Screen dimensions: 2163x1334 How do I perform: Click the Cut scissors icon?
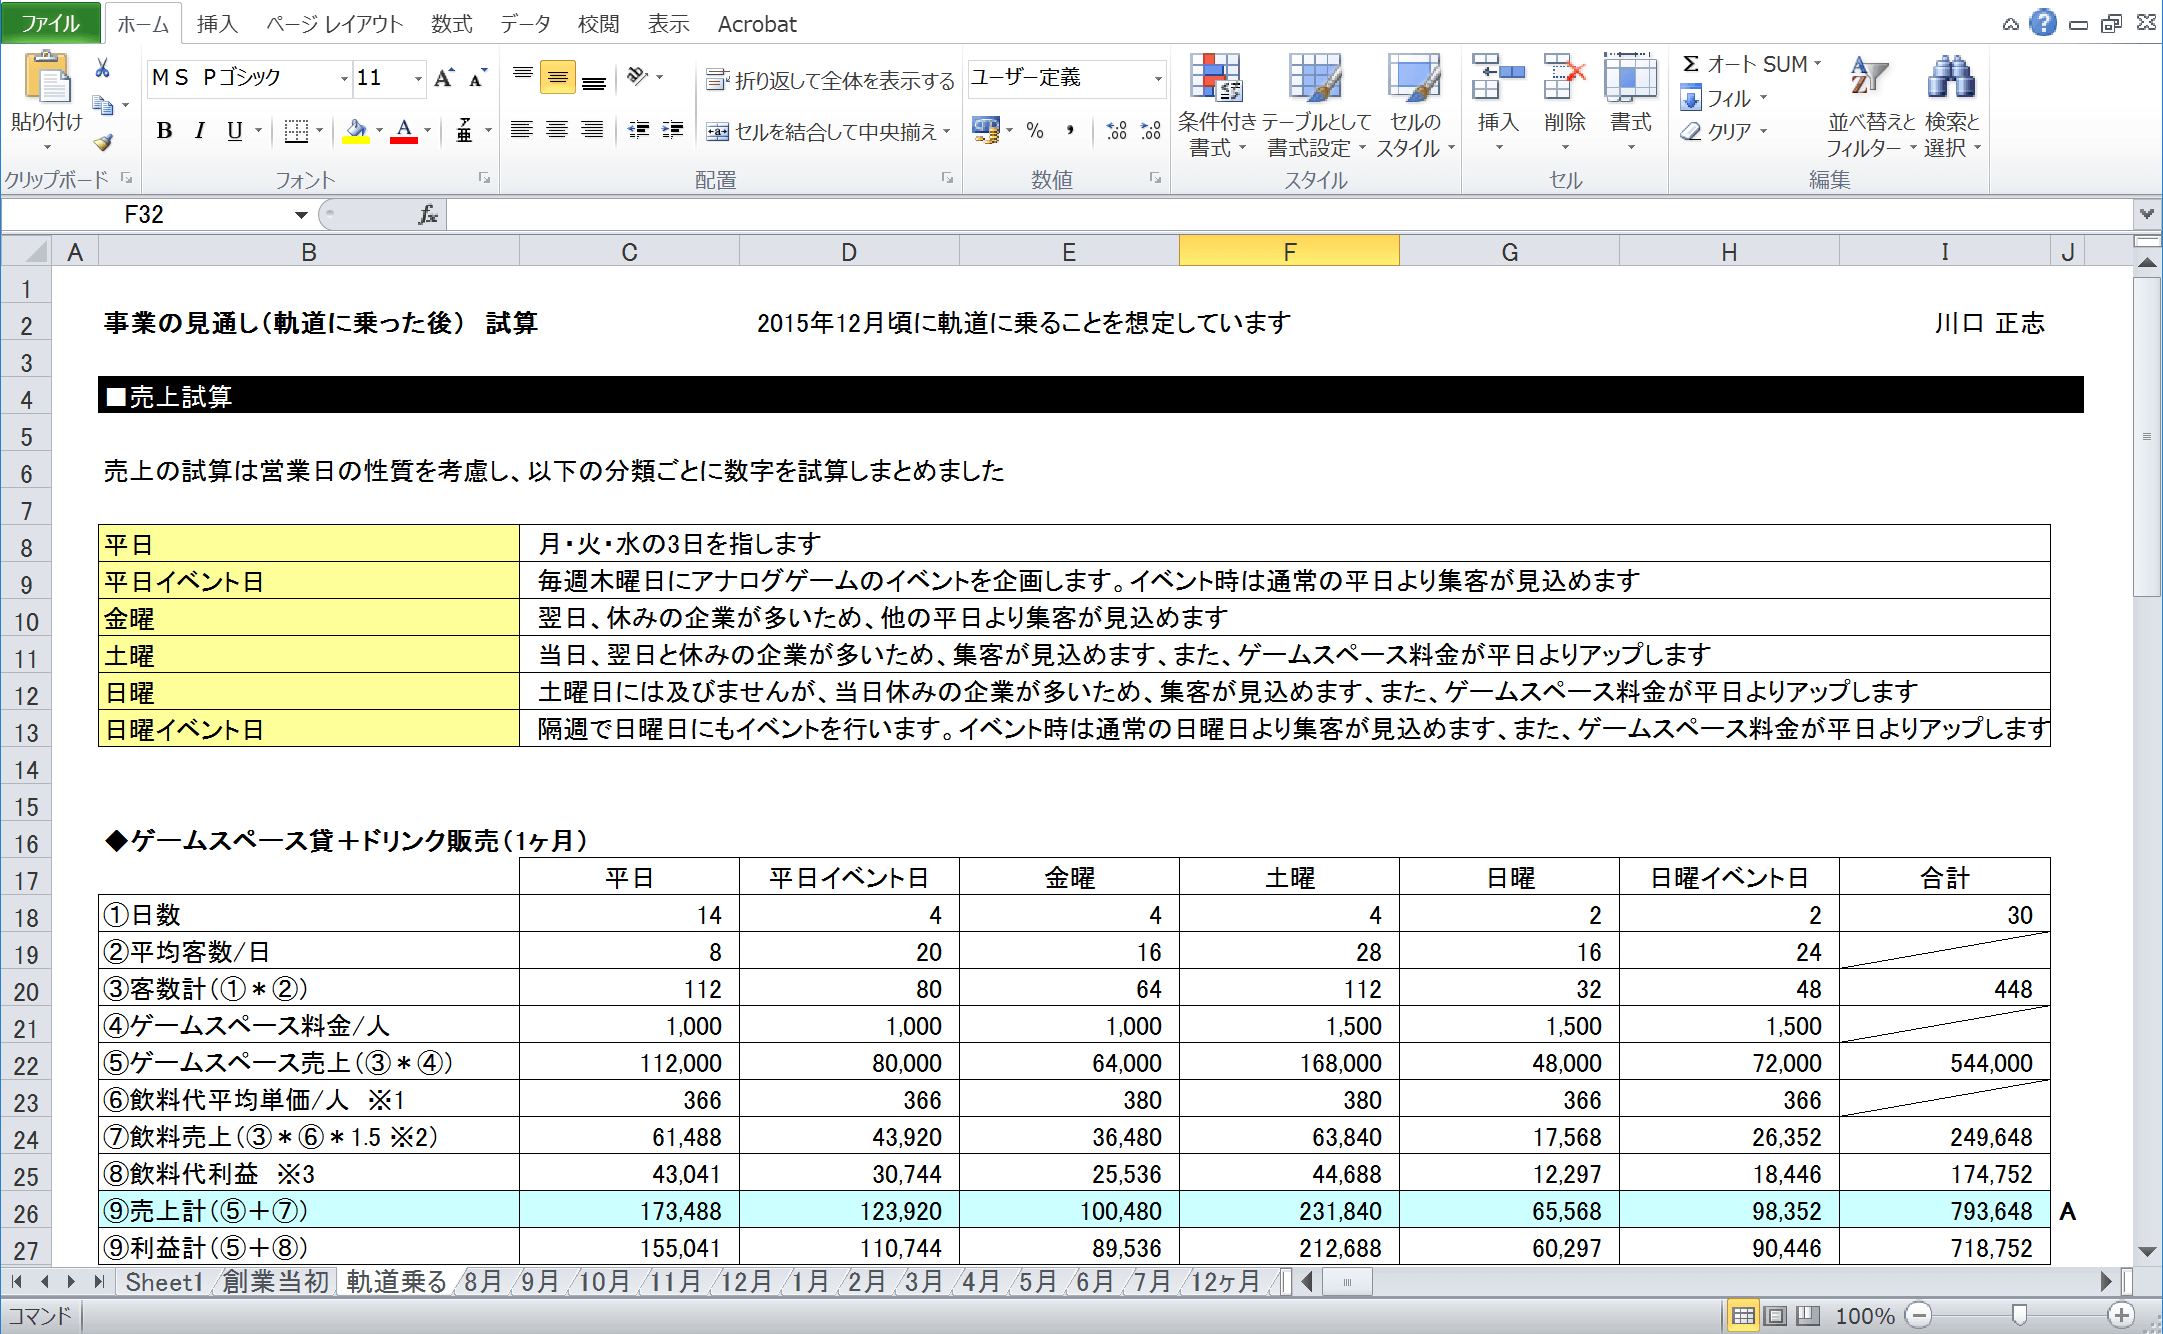103,68
